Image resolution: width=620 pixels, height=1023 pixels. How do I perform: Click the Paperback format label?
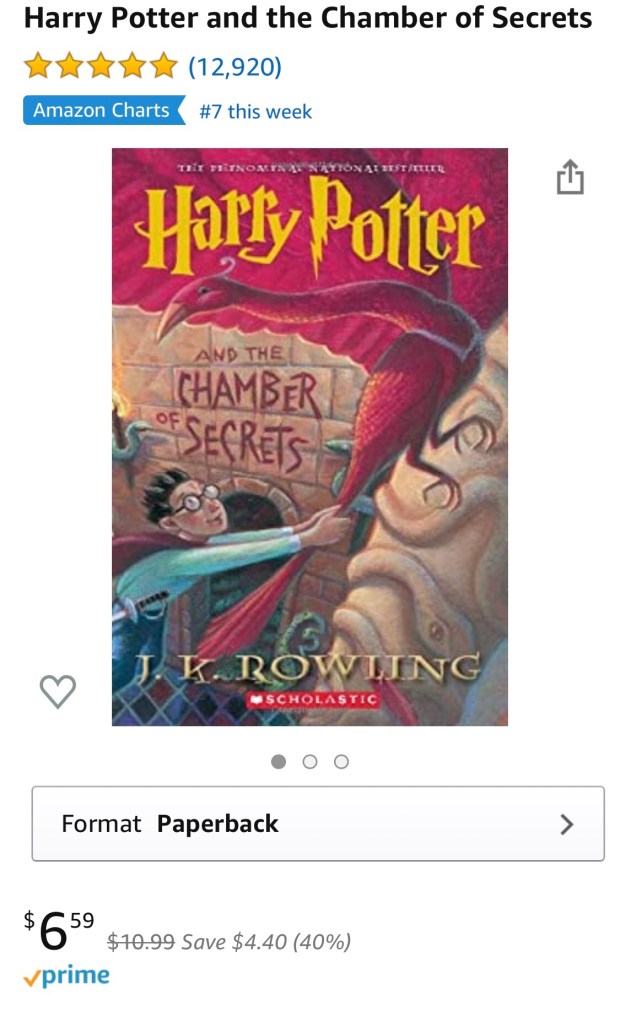pos(218,823)
